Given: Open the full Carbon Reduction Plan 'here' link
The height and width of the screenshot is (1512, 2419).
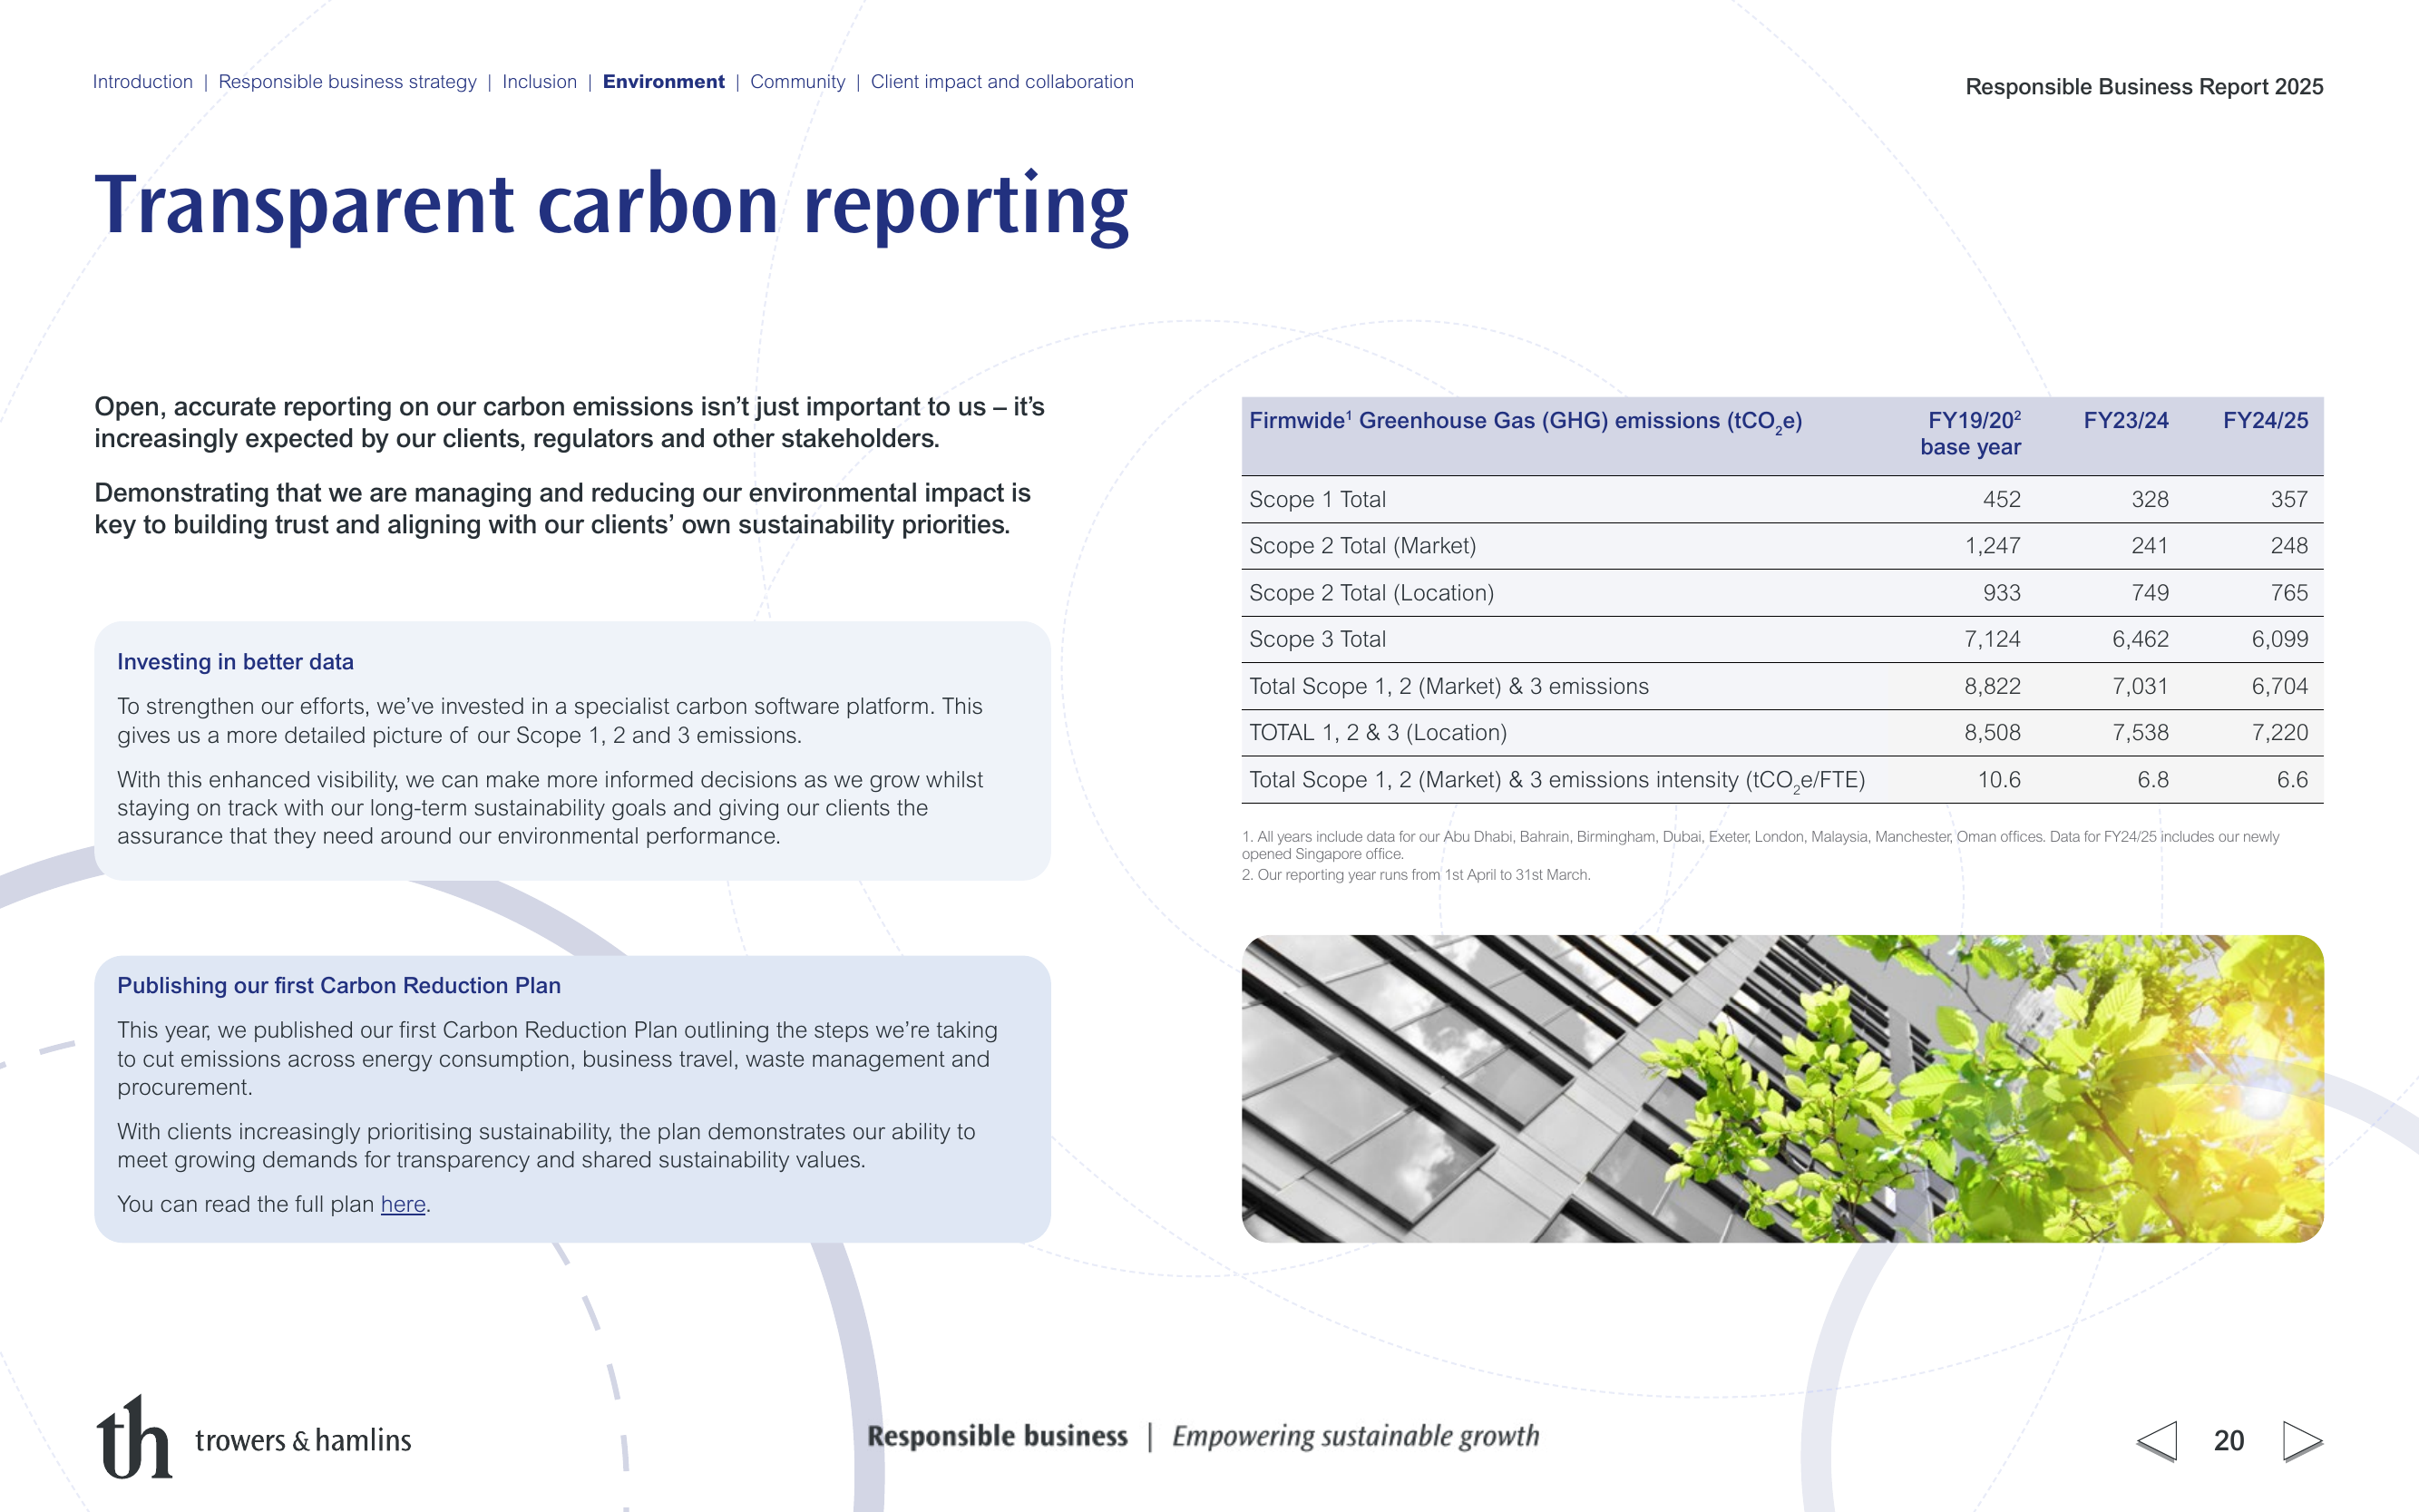Looking at the screenshot, I should coord(403,1204).
